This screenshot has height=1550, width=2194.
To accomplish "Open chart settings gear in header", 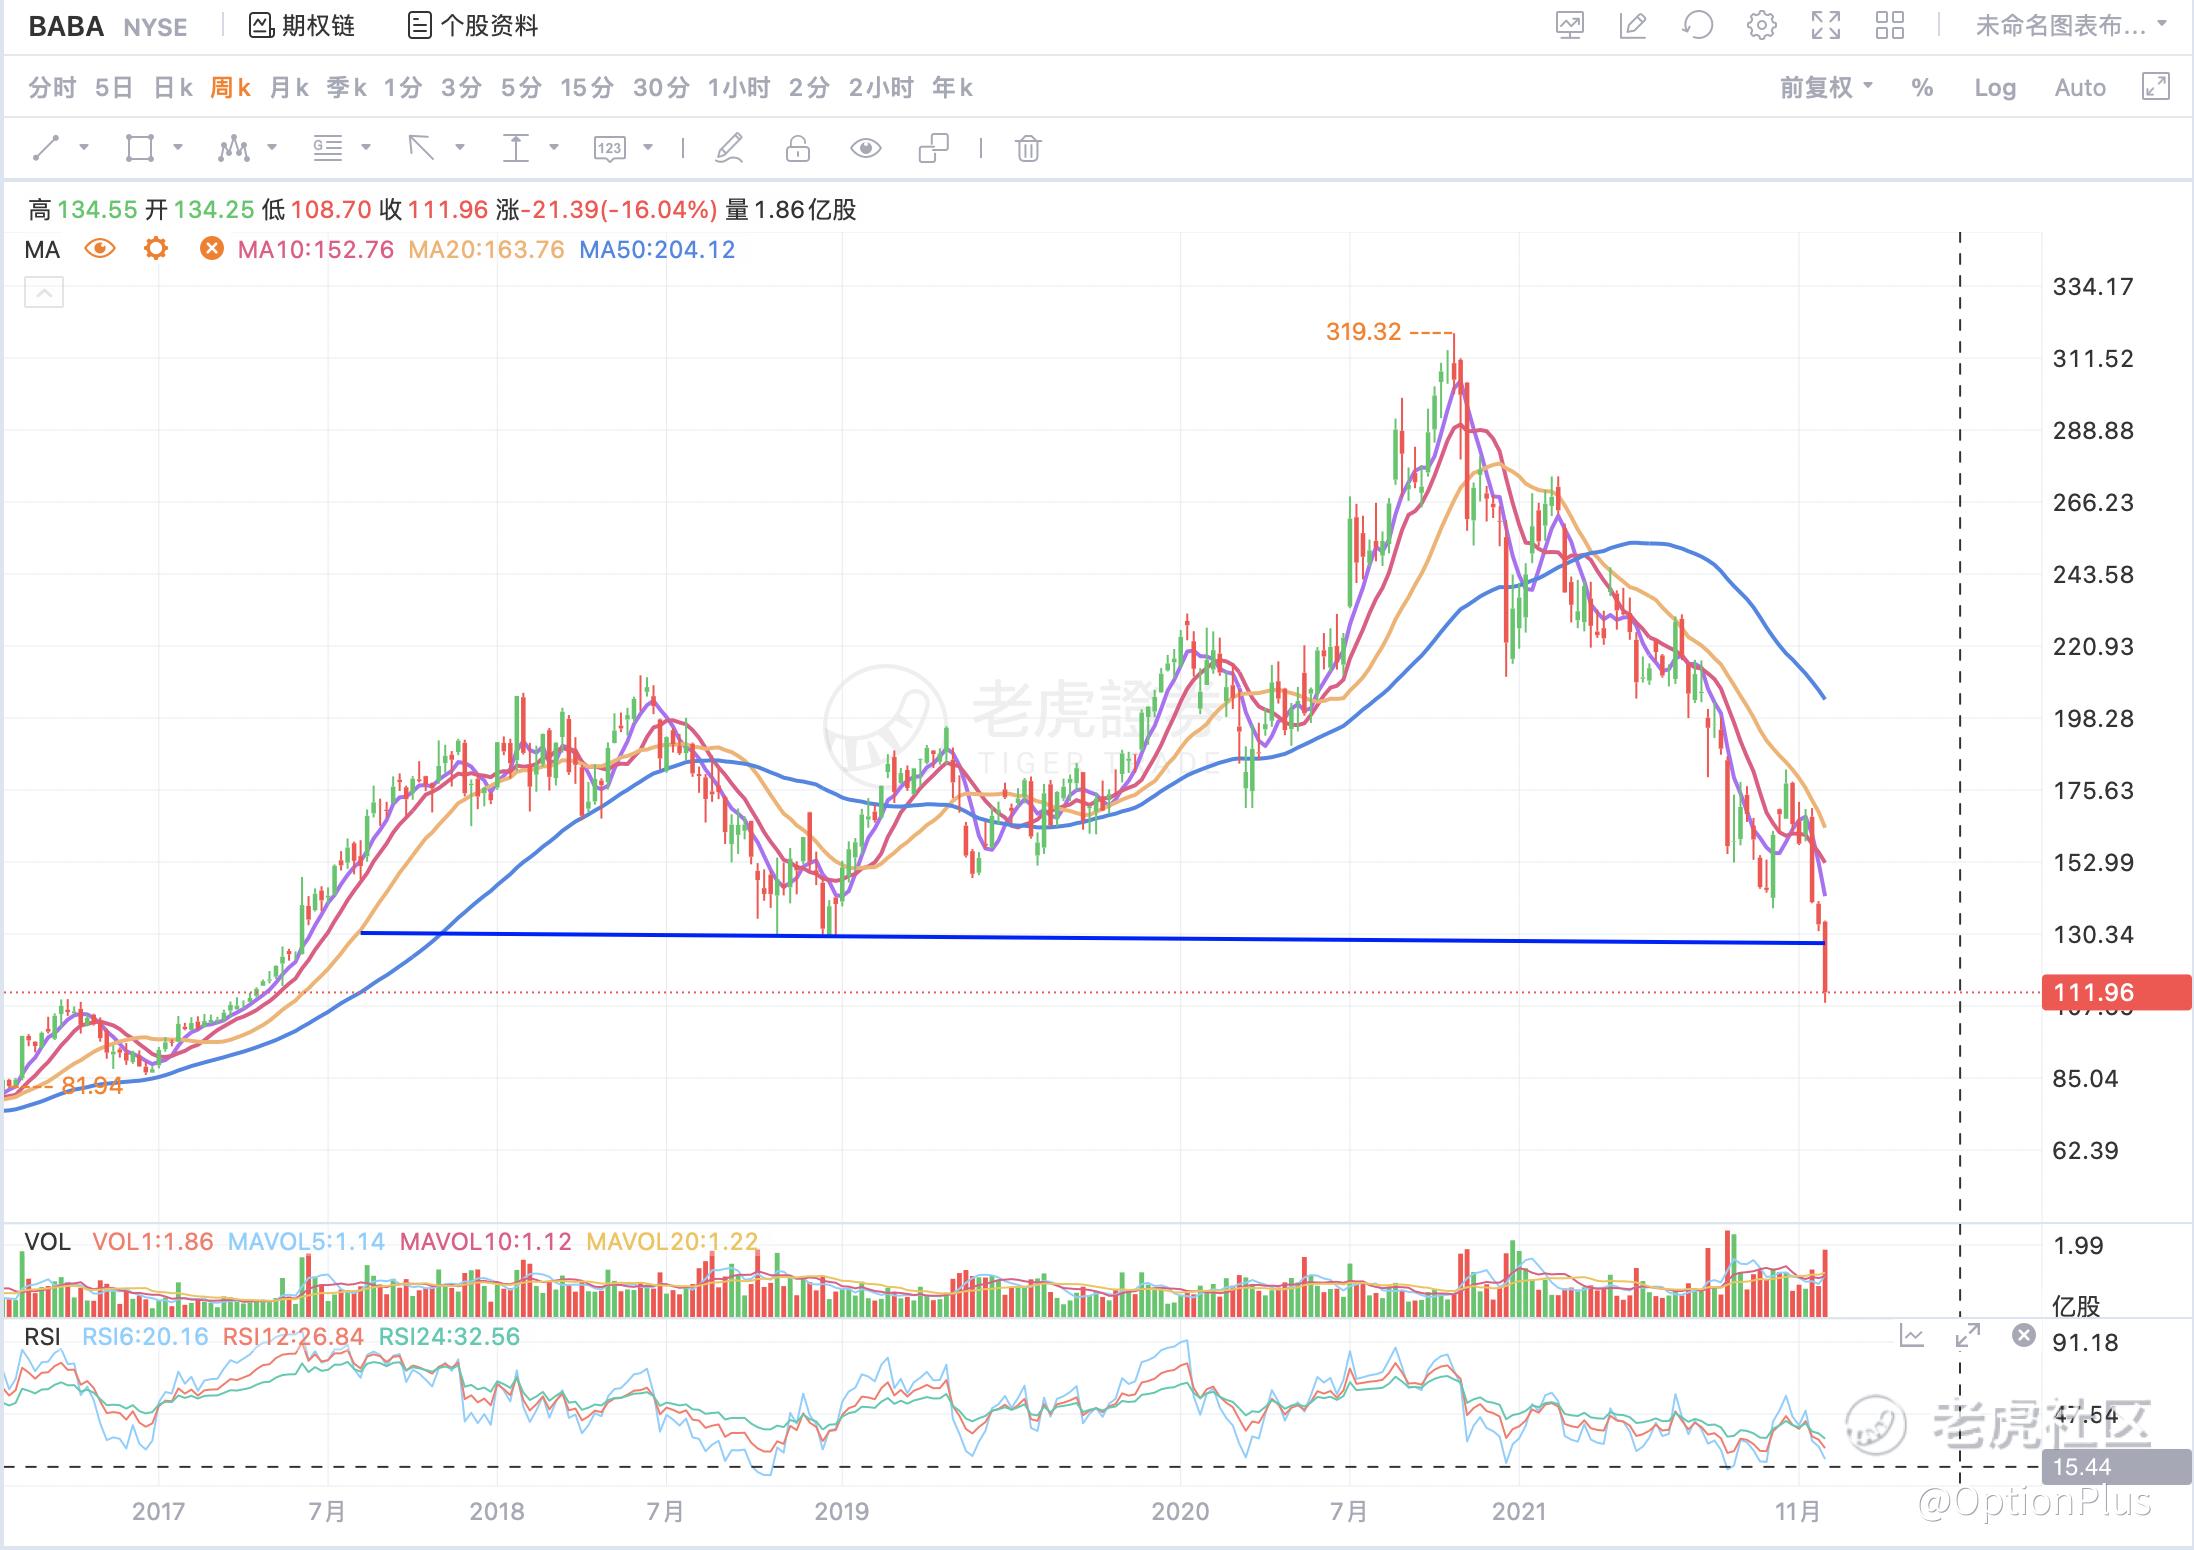I will [x=1762, y=25].
